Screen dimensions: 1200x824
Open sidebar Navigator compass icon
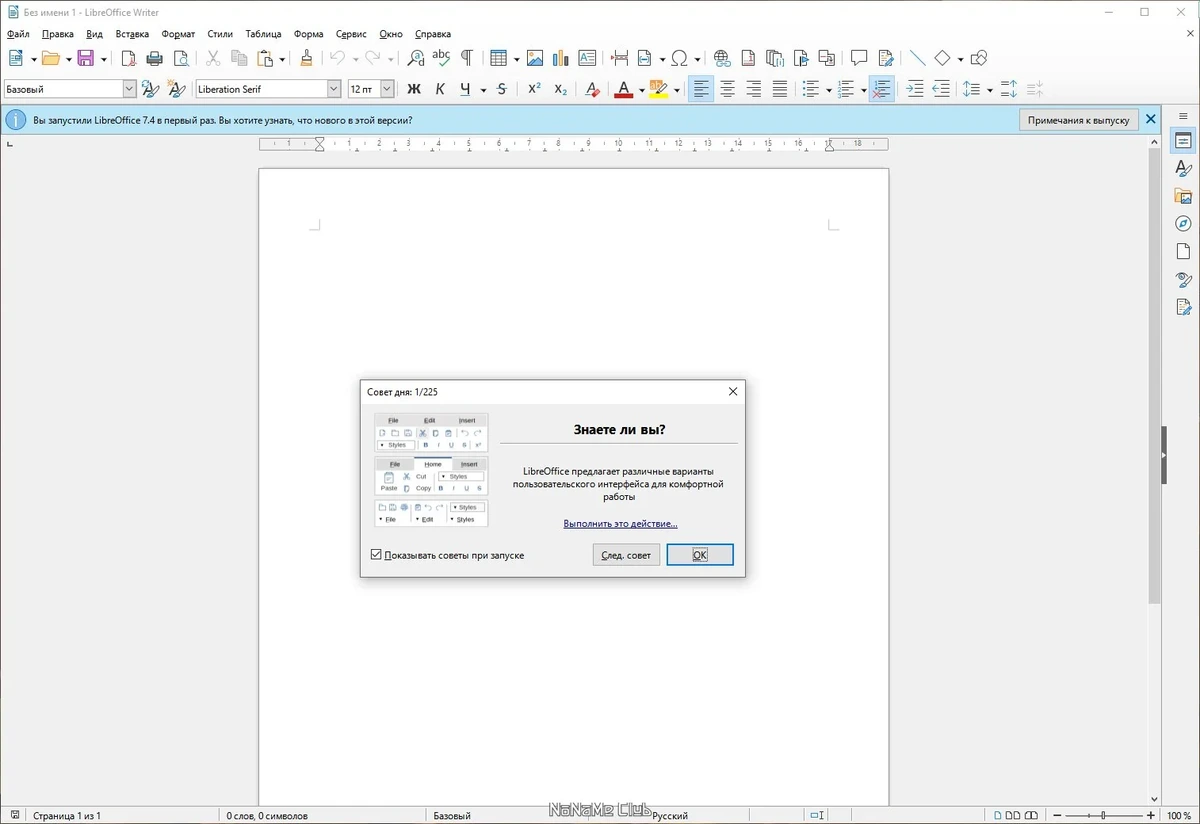point(1184,223)
